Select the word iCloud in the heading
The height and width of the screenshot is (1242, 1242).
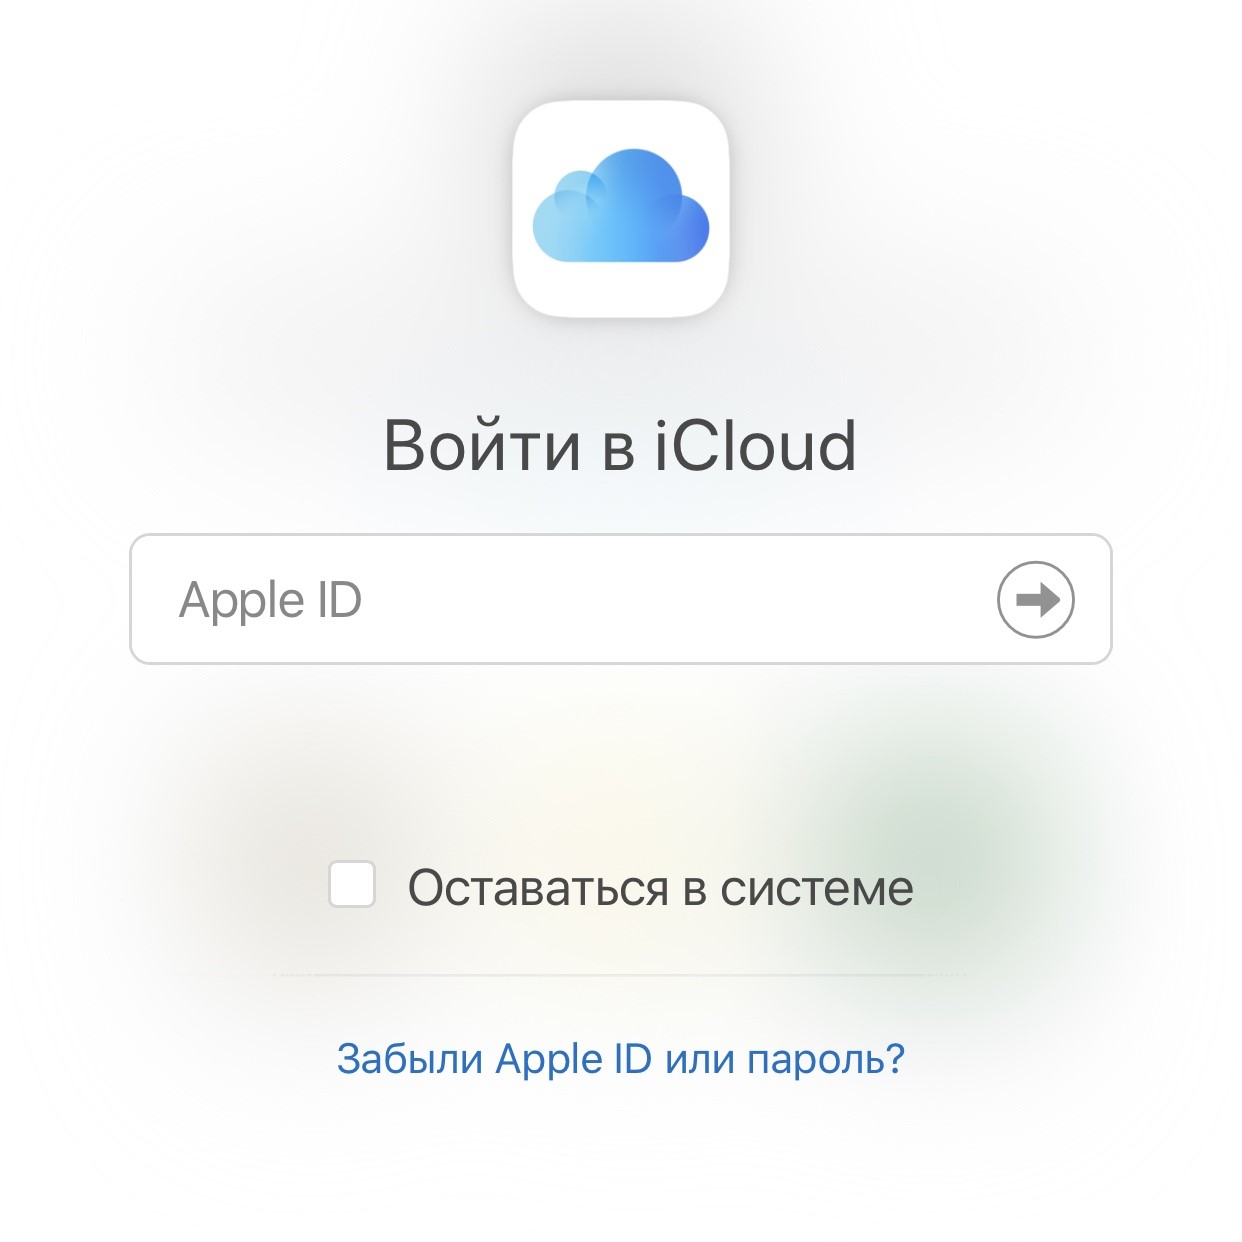[x=756, y=445]
